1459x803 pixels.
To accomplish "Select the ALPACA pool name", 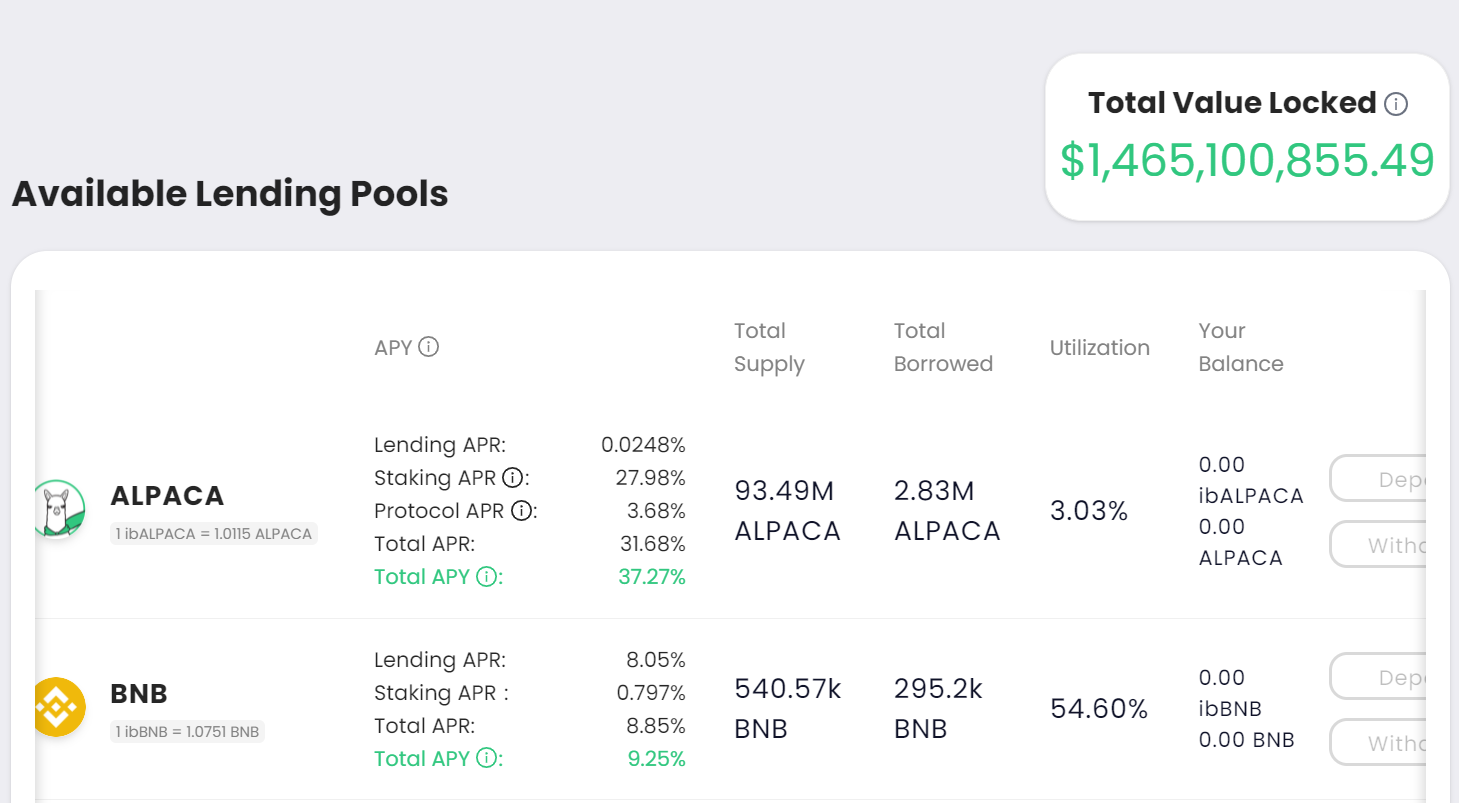I will (x=167, y=496).
